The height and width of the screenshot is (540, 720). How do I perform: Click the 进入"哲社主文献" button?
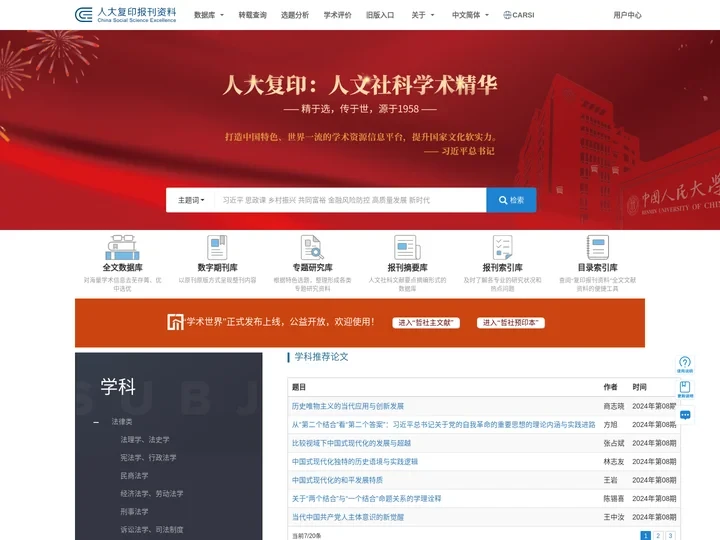(426, 323)
